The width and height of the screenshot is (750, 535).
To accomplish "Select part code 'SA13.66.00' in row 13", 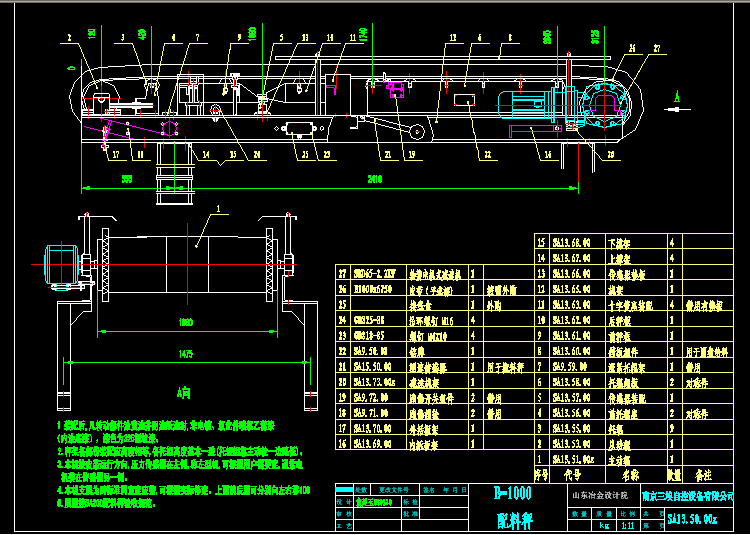I will tap(571, 274).
